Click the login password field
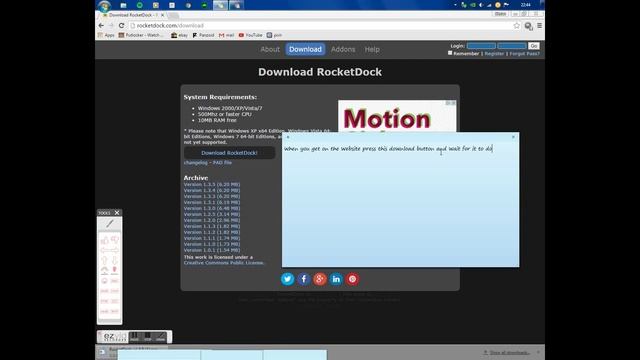This screenshot has width=640, height=360. 512,46
